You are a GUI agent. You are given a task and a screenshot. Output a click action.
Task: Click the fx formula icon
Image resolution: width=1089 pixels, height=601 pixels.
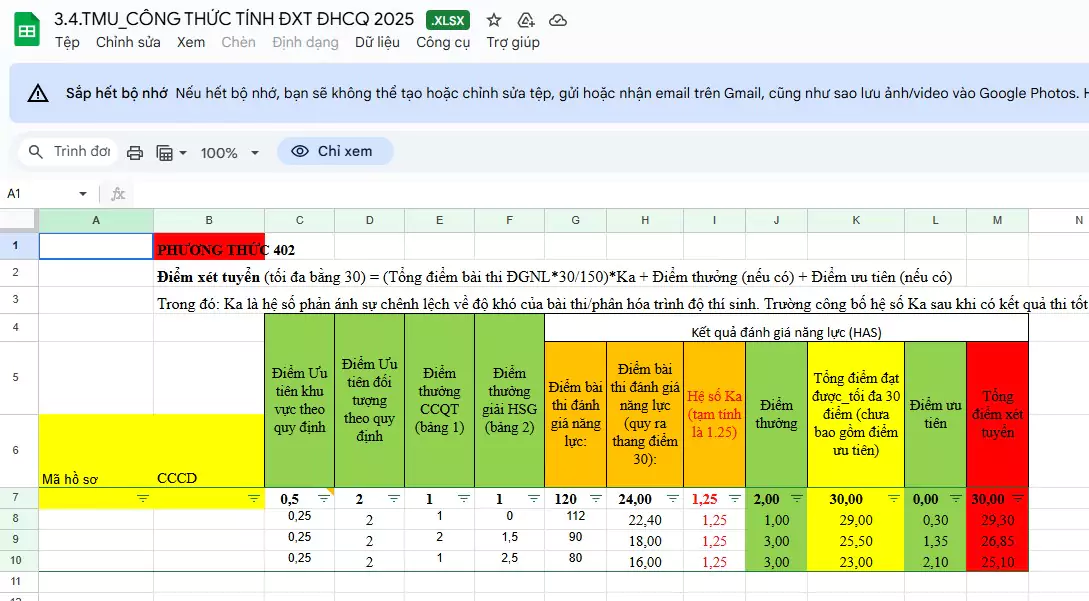[x=117, y=193]
